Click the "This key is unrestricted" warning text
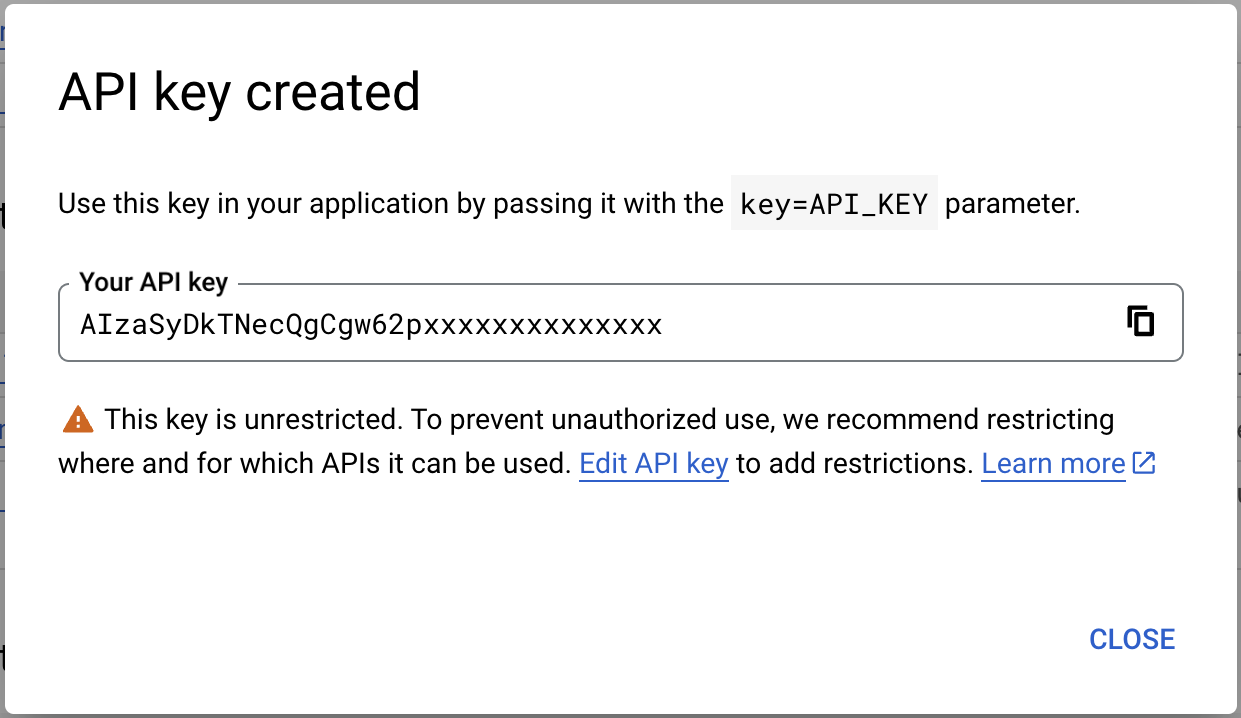 pos(252,419)
